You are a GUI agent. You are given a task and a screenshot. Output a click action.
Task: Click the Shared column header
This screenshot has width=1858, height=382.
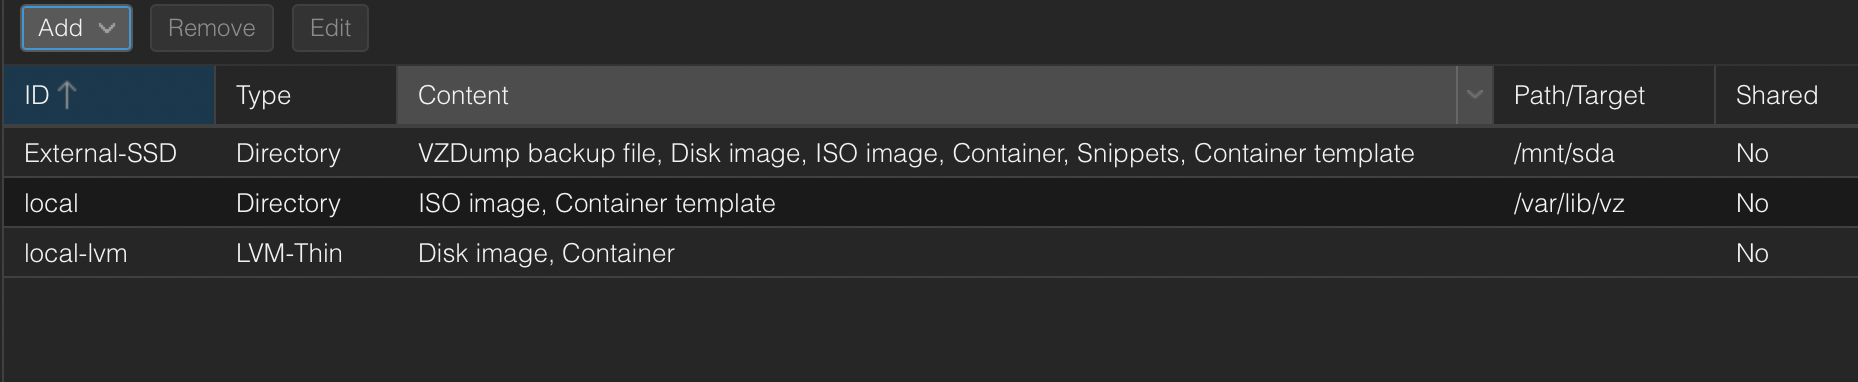pyautogui.click(x=1786, y=95)
